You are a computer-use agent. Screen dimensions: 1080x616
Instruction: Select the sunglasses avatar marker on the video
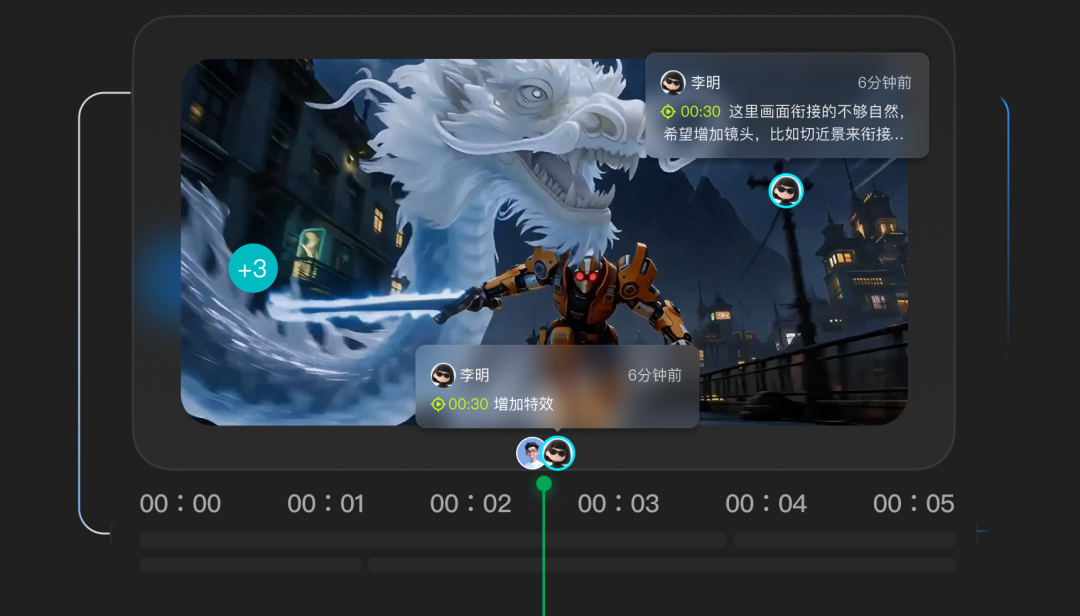(x=785, y=190)
